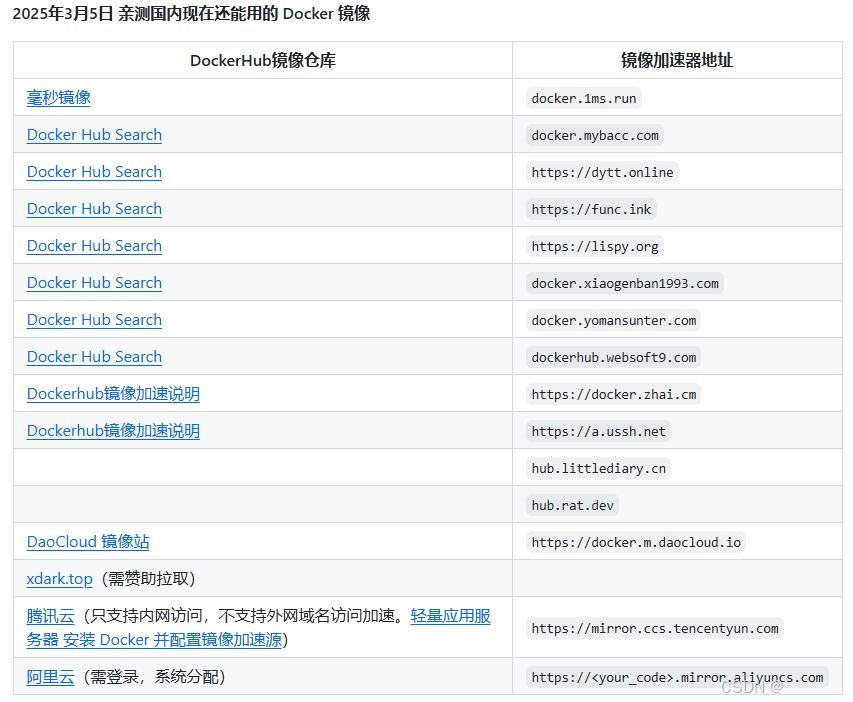
Task: Open Docker Hub Search link for docker.xiaogenban1993.com
Action: pyautogui.click(x=94, y=283)
